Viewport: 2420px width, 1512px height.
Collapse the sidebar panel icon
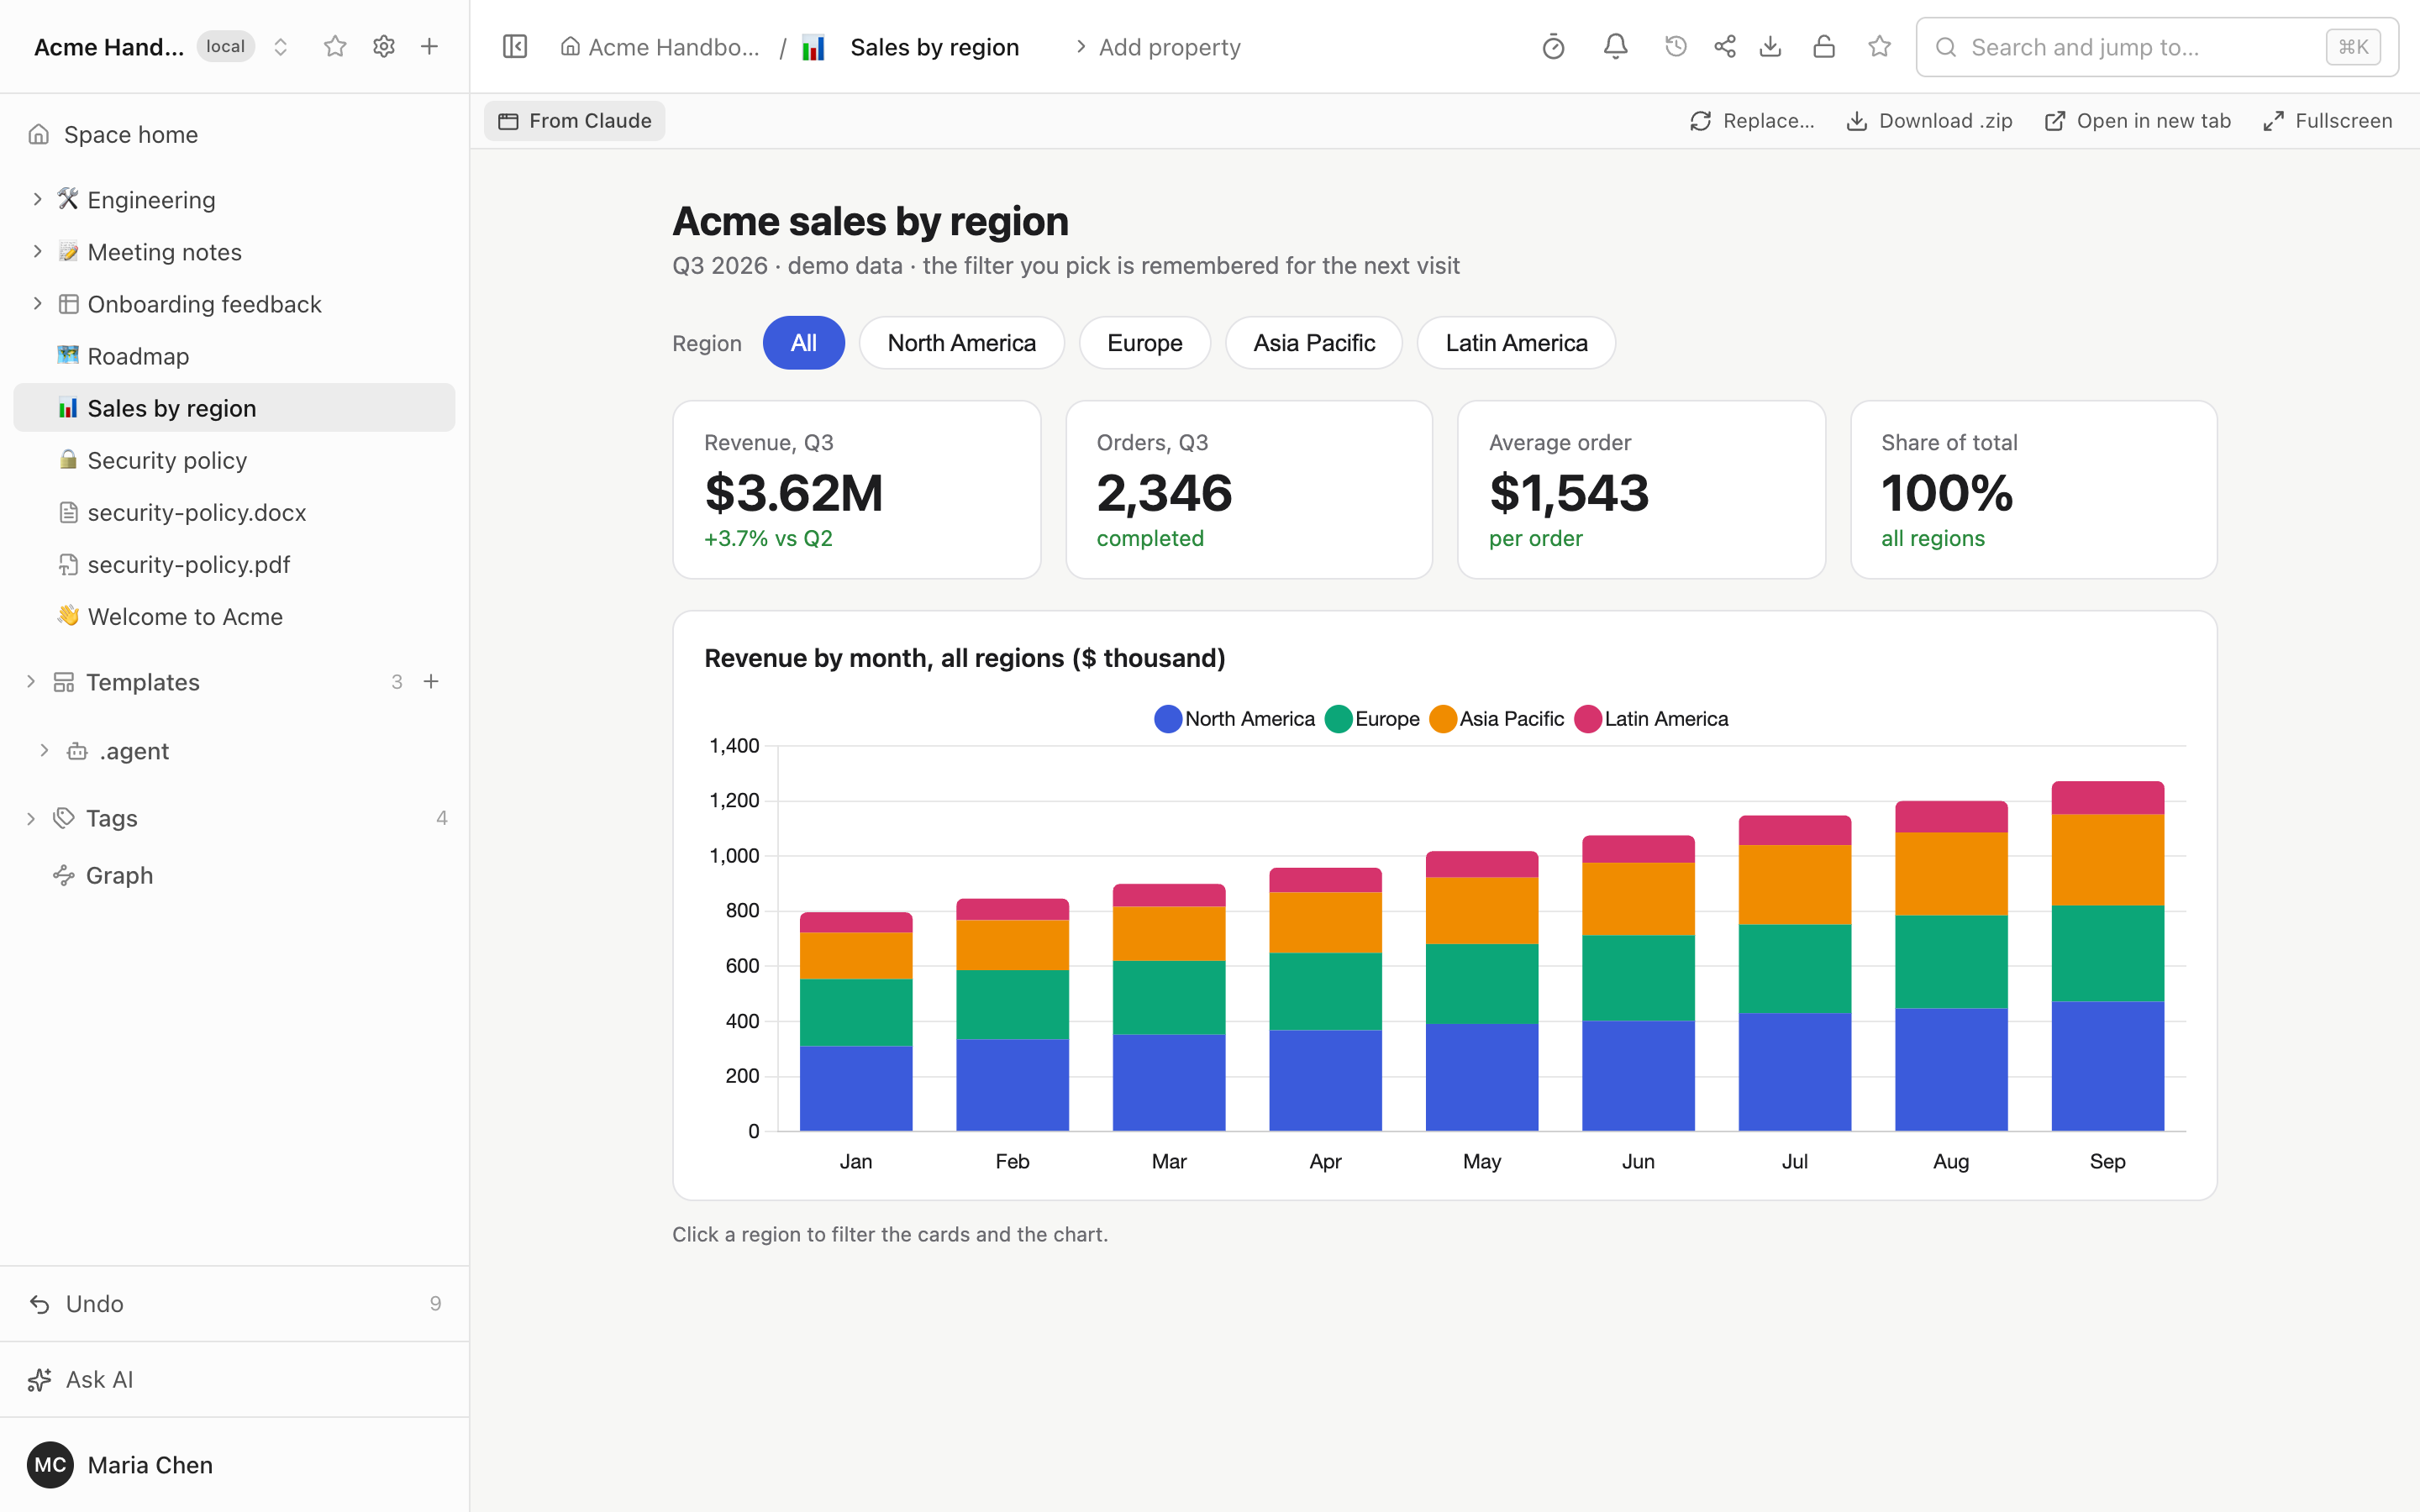[515, 47]
